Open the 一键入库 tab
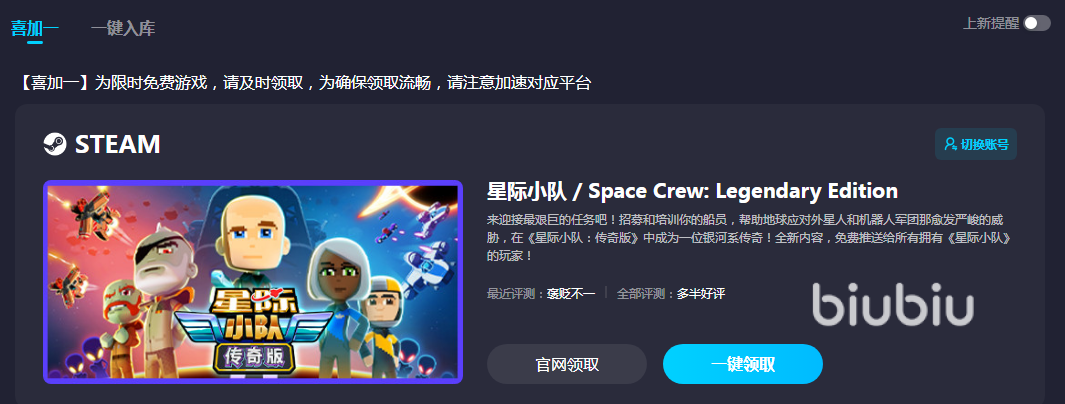Image resolution: width=1065 pixels, height=404 pixels. pyautogui.click(x=123, y=28)
